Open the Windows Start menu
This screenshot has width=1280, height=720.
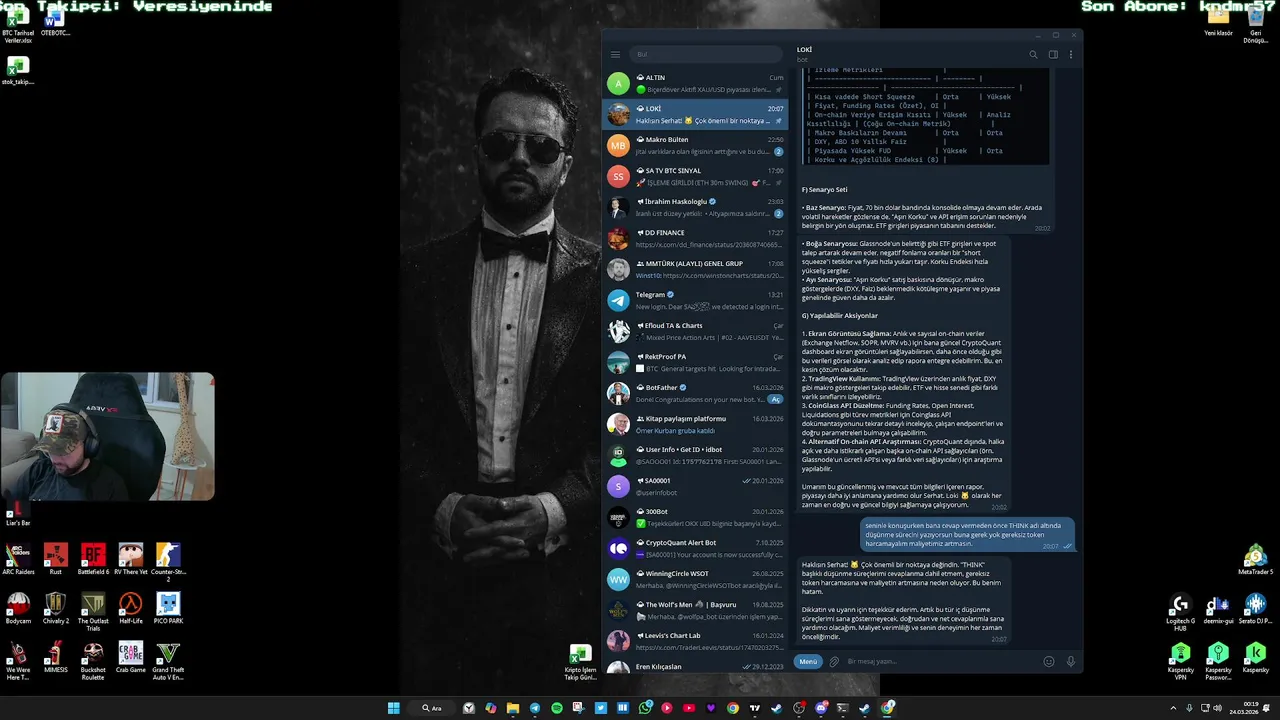tap(394, 708)
